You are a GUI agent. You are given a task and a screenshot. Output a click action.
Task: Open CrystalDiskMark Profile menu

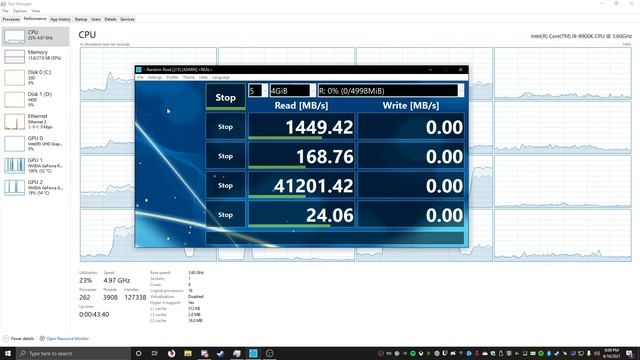tap(172, 77)
